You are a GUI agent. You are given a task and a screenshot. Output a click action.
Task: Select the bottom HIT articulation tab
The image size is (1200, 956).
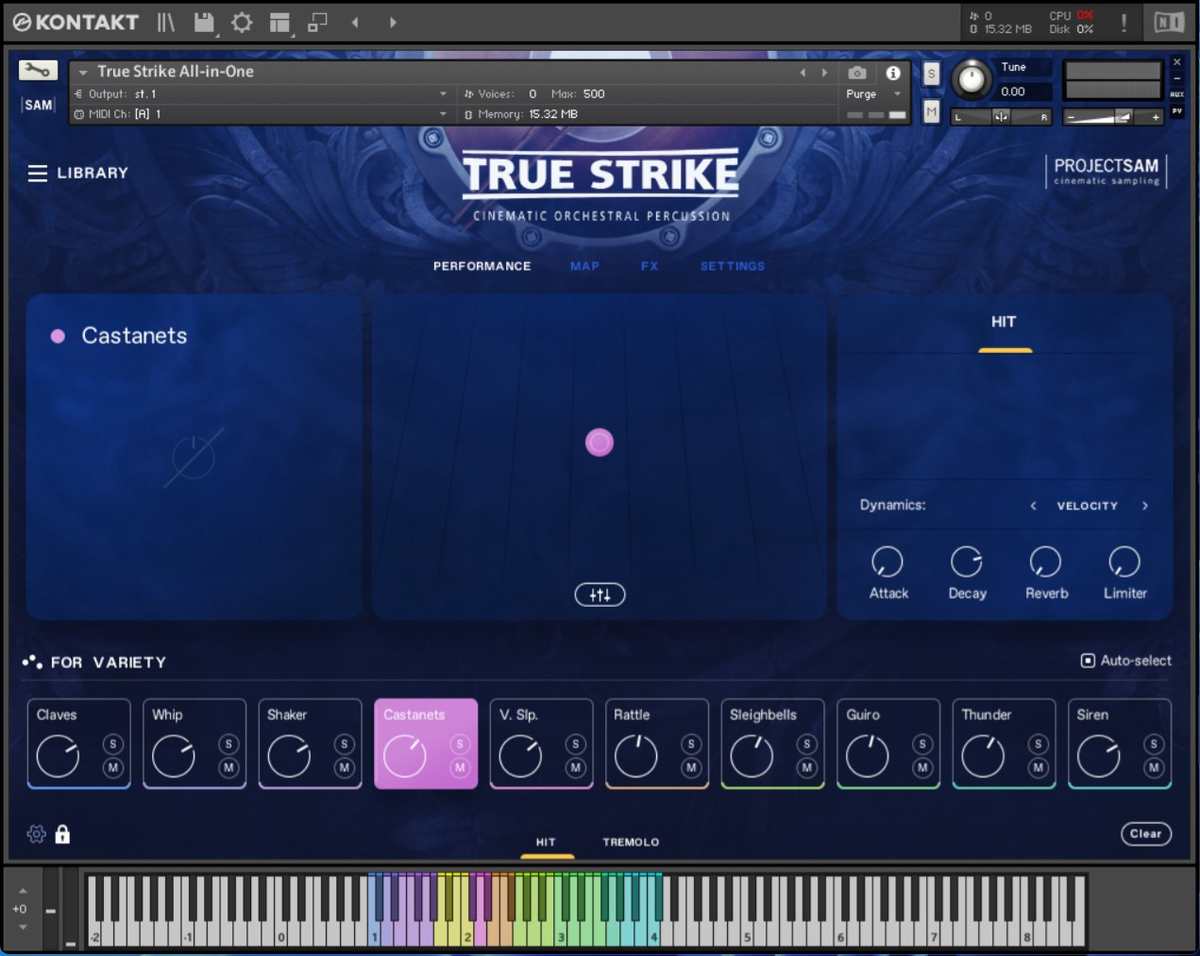click(546, 842)
